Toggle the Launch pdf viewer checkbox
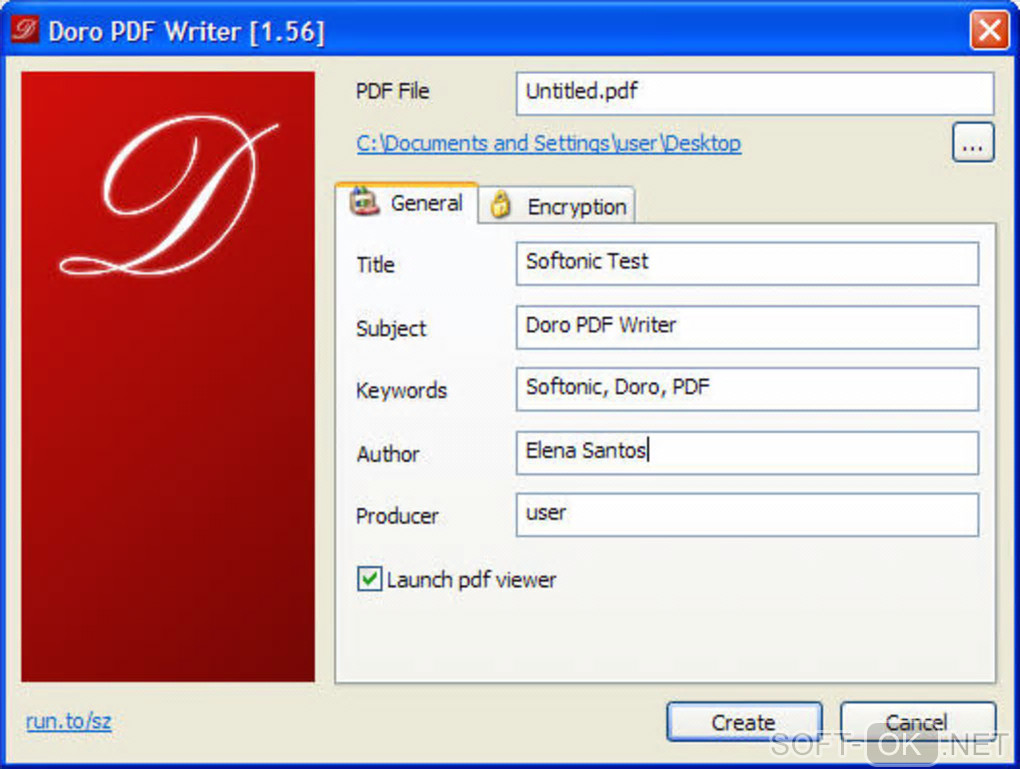The height and width of the screenshot is (769, 1020). 369,578
